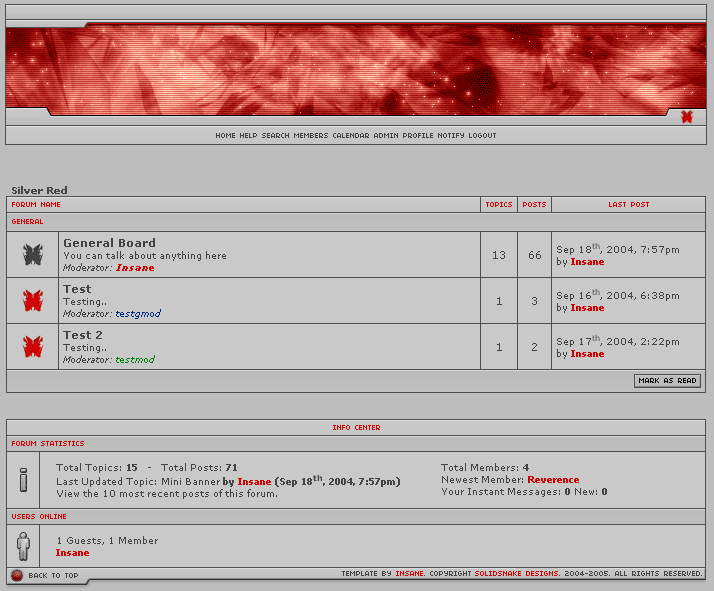Click the red icon beside Test forum

click(x=33, y=301)
